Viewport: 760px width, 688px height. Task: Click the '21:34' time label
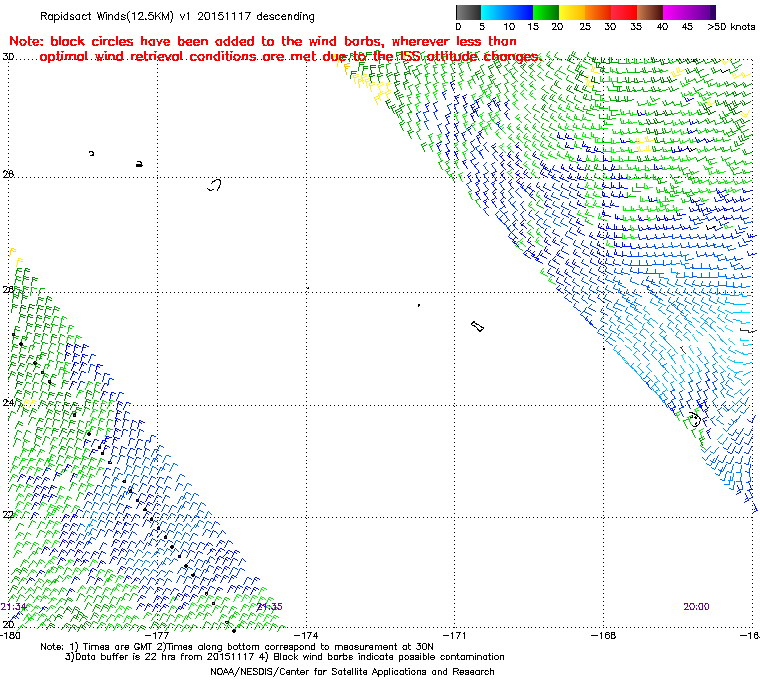(x=13, y=607)
